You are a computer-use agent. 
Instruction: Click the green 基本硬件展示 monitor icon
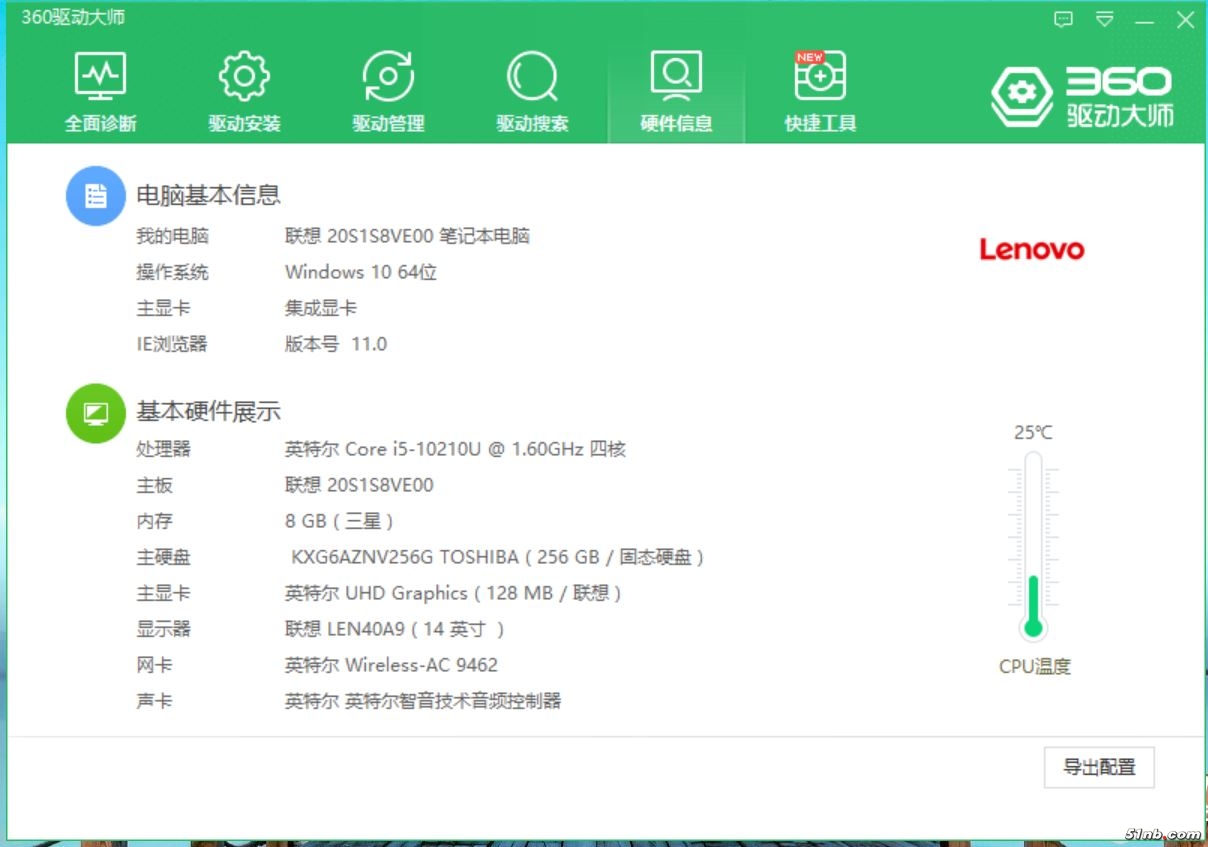(x=95, y=412)
